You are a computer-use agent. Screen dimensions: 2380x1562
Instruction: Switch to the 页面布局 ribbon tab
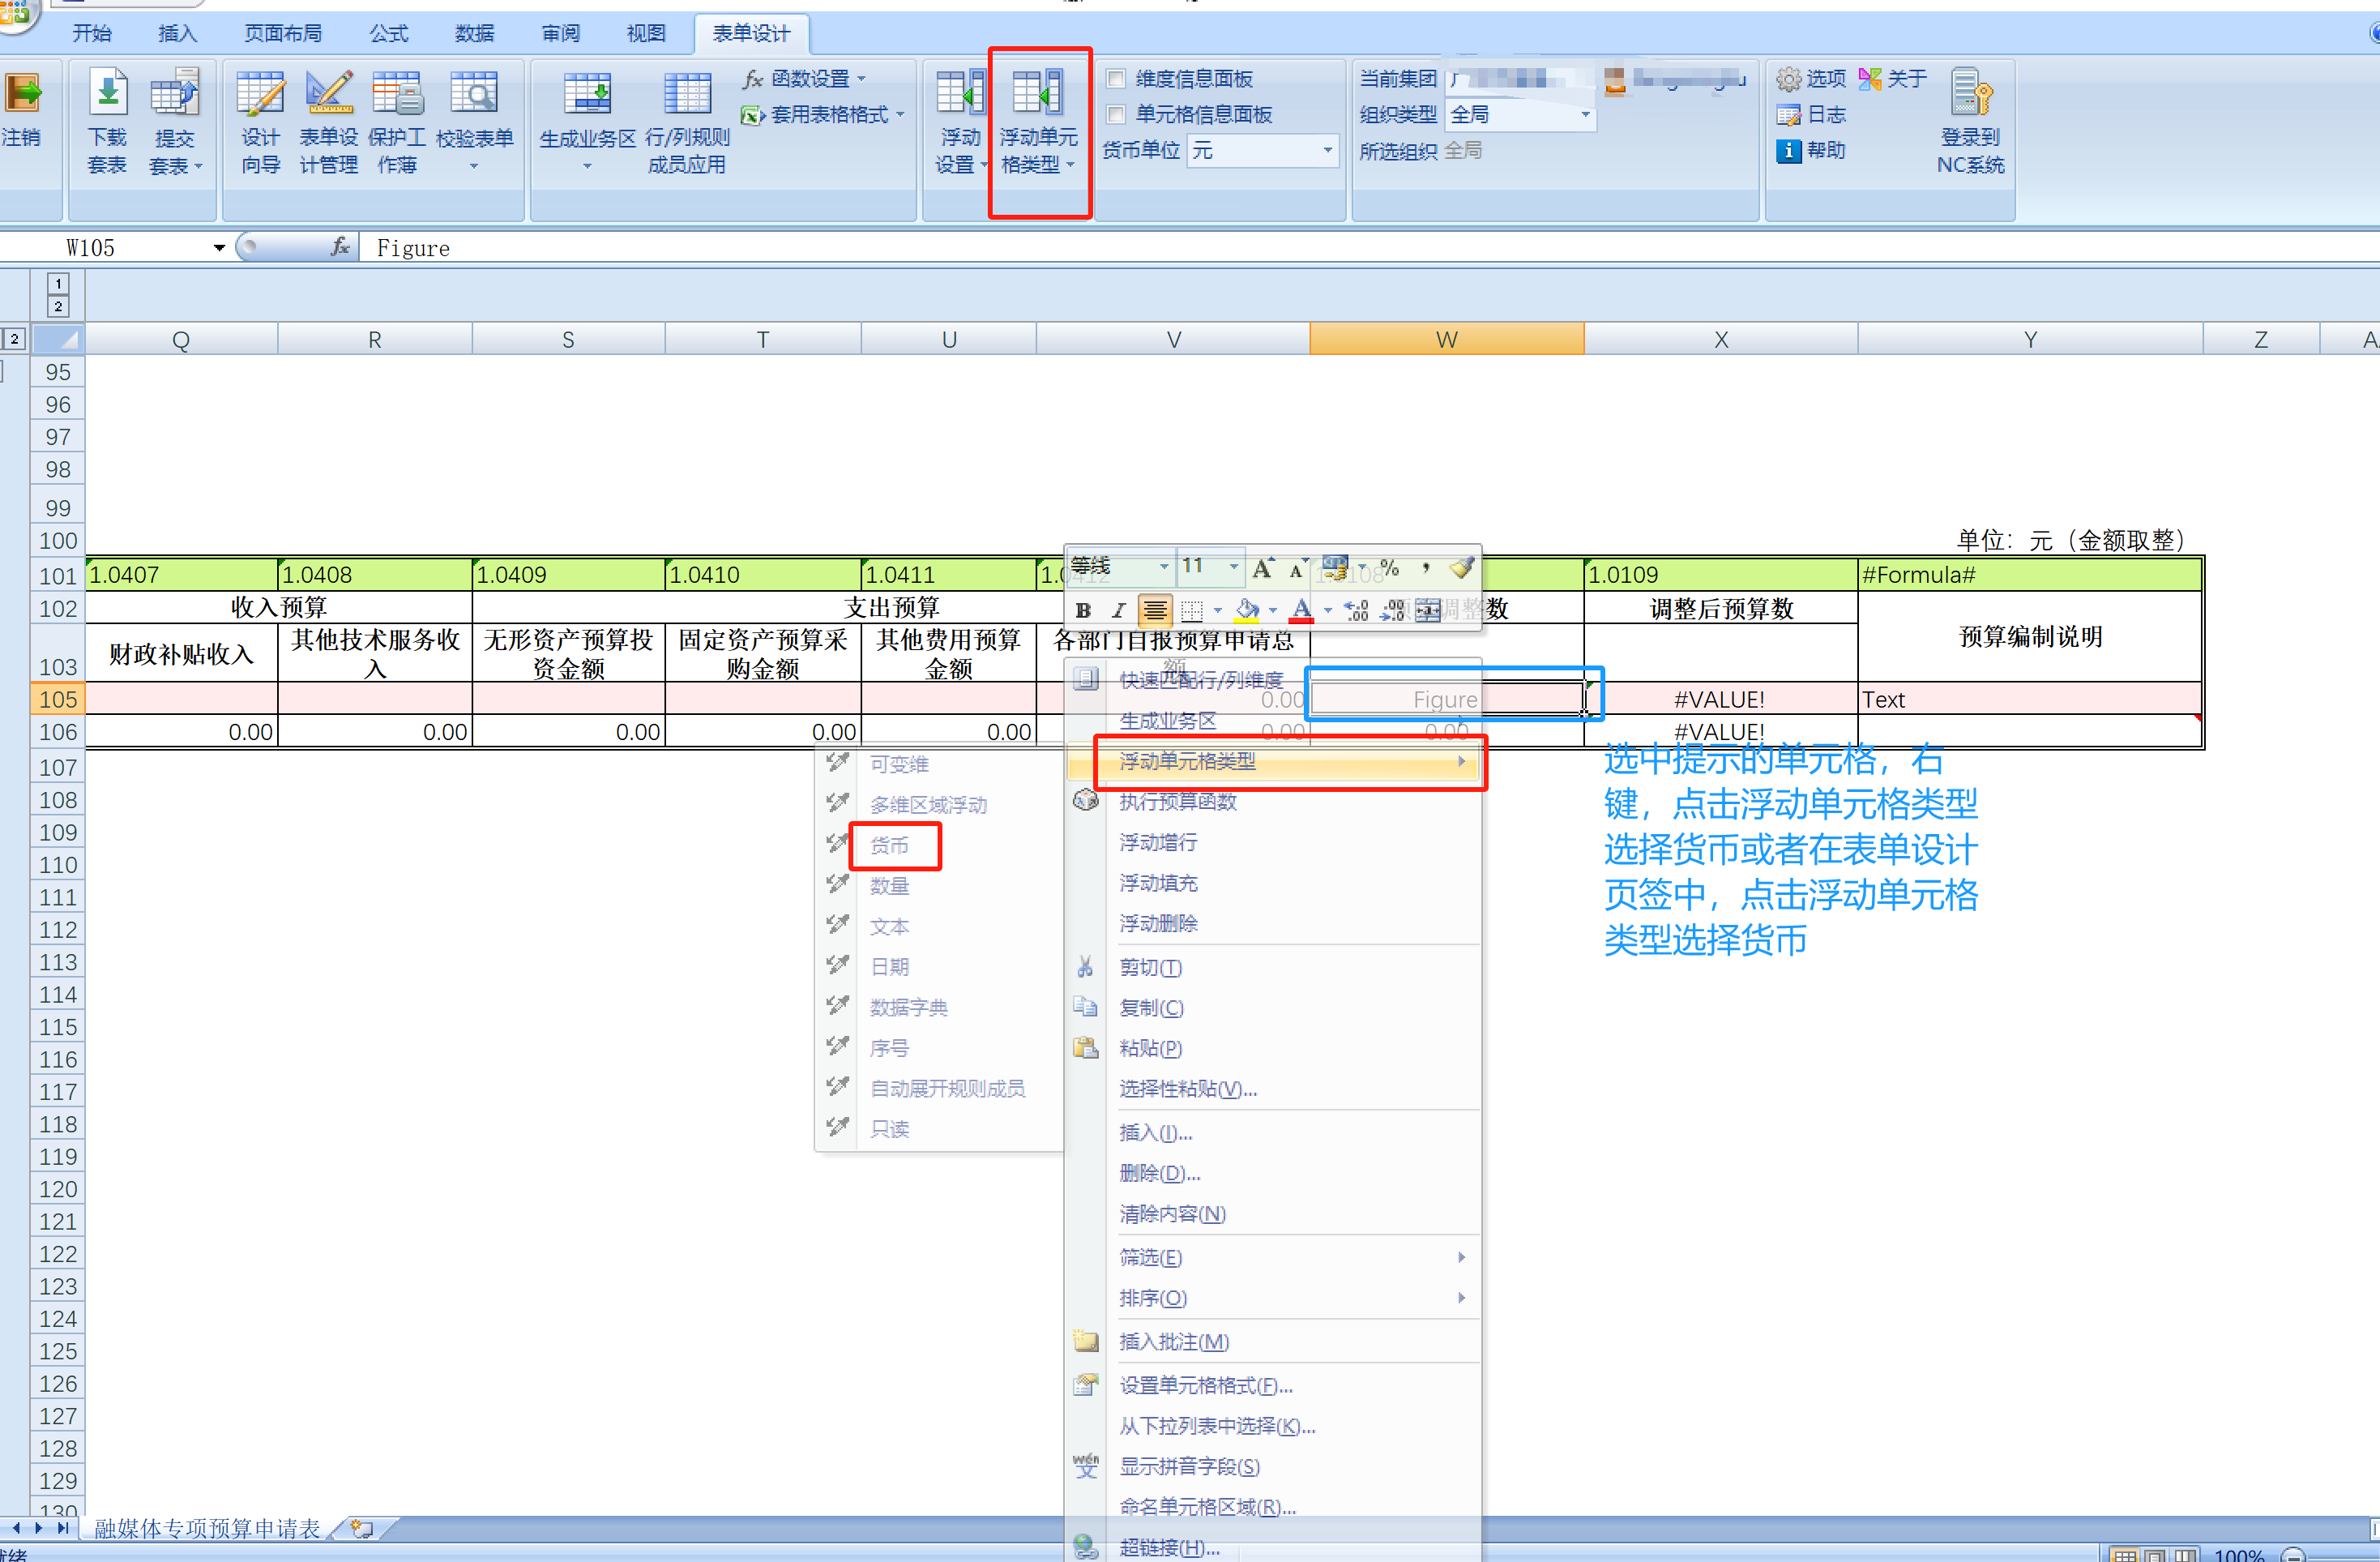click(x=284, y=33)
